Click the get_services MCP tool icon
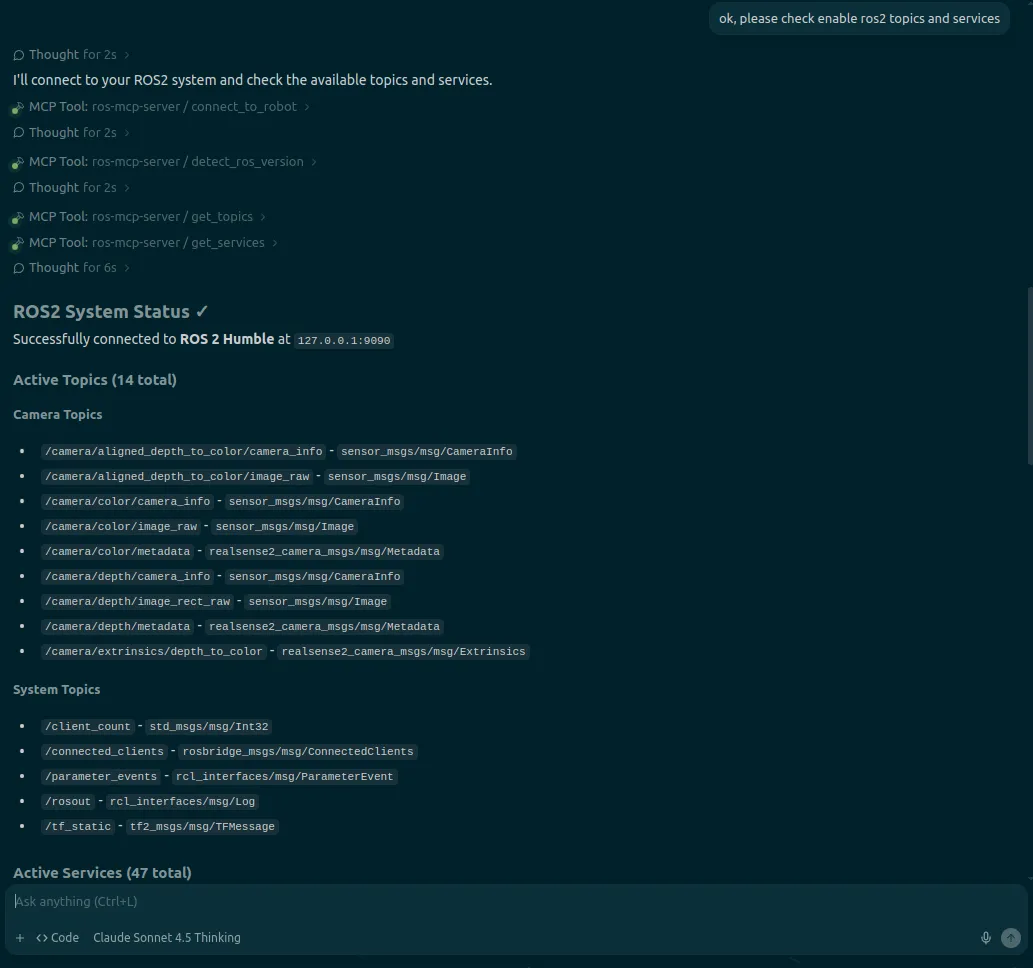 click(18, 243)
